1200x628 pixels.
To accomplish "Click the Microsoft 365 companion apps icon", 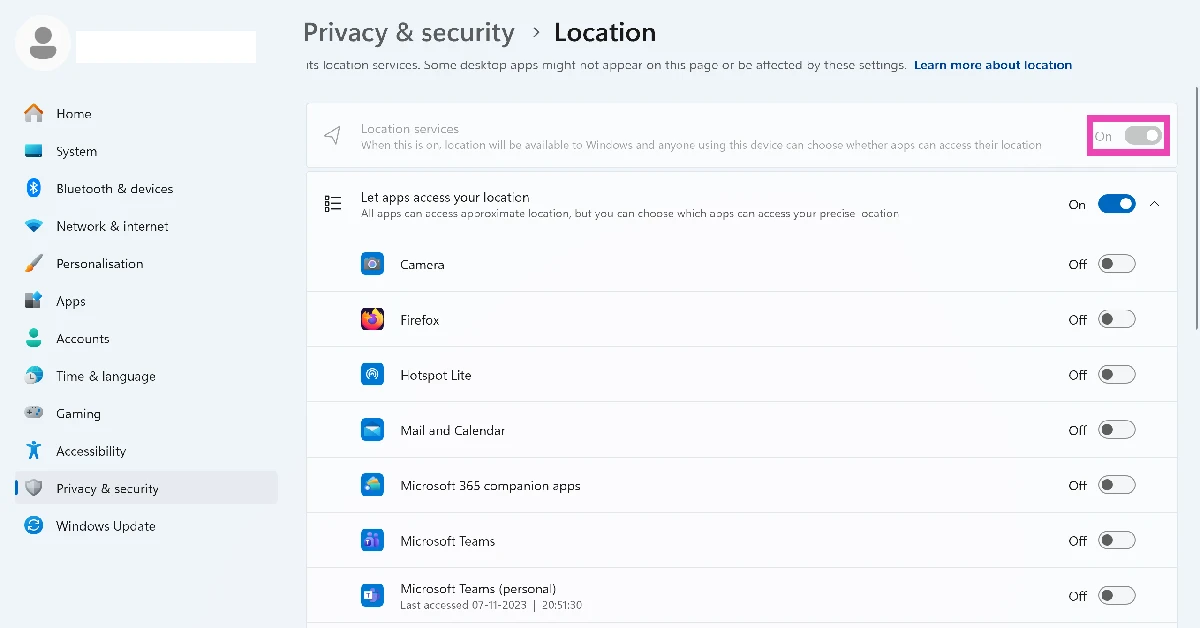I will (373, 485).
